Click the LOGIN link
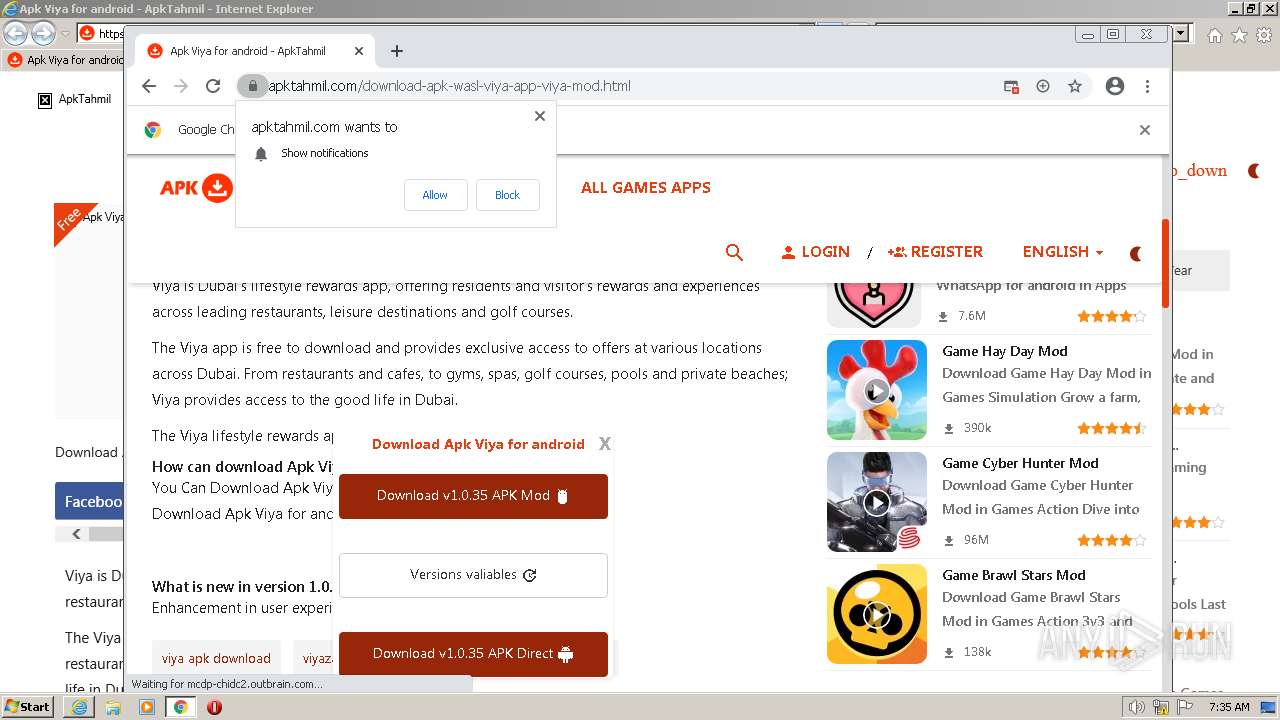This screenshot has width=1280, height=720. [x=816, y=252]
